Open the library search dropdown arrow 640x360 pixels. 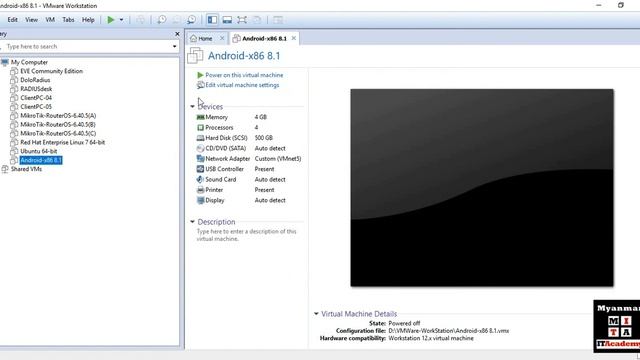tap(175, 46)
